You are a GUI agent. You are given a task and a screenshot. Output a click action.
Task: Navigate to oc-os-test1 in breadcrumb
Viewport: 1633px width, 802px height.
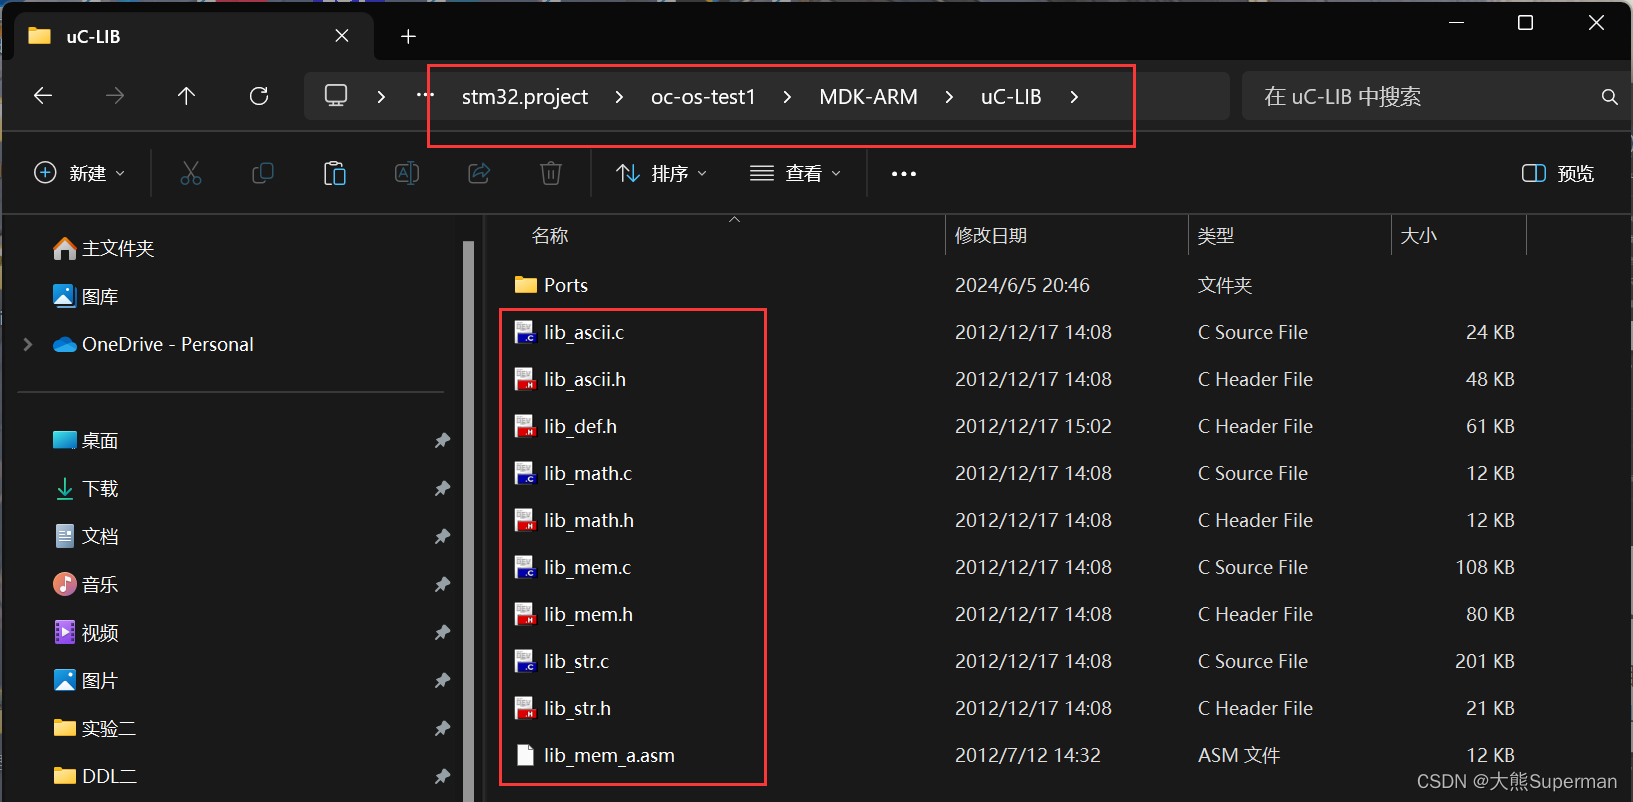point(703,97)
